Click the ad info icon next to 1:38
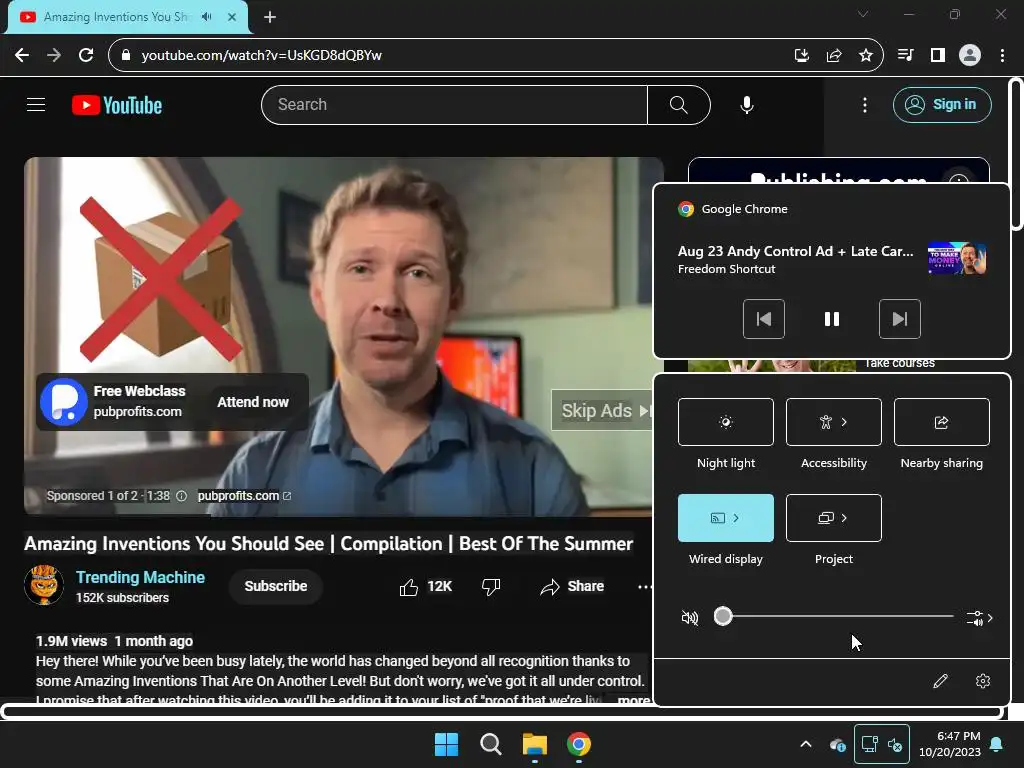 [x=182, y=496]
